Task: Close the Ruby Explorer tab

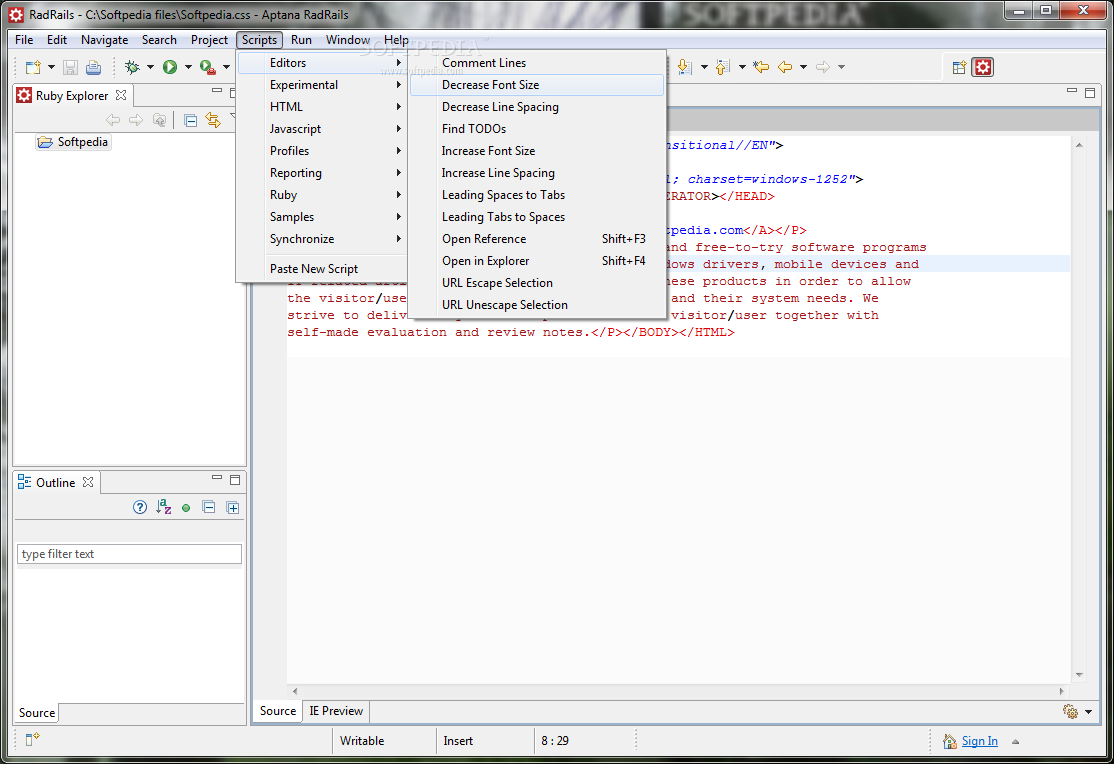Action: (x=121, y=95)
